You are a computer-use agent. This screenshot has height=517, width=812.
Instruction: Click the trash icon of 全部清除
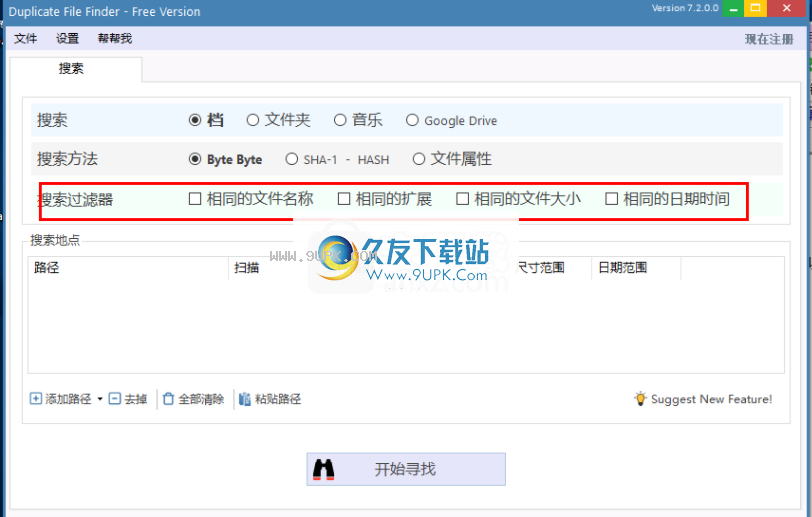pos(168,398)
